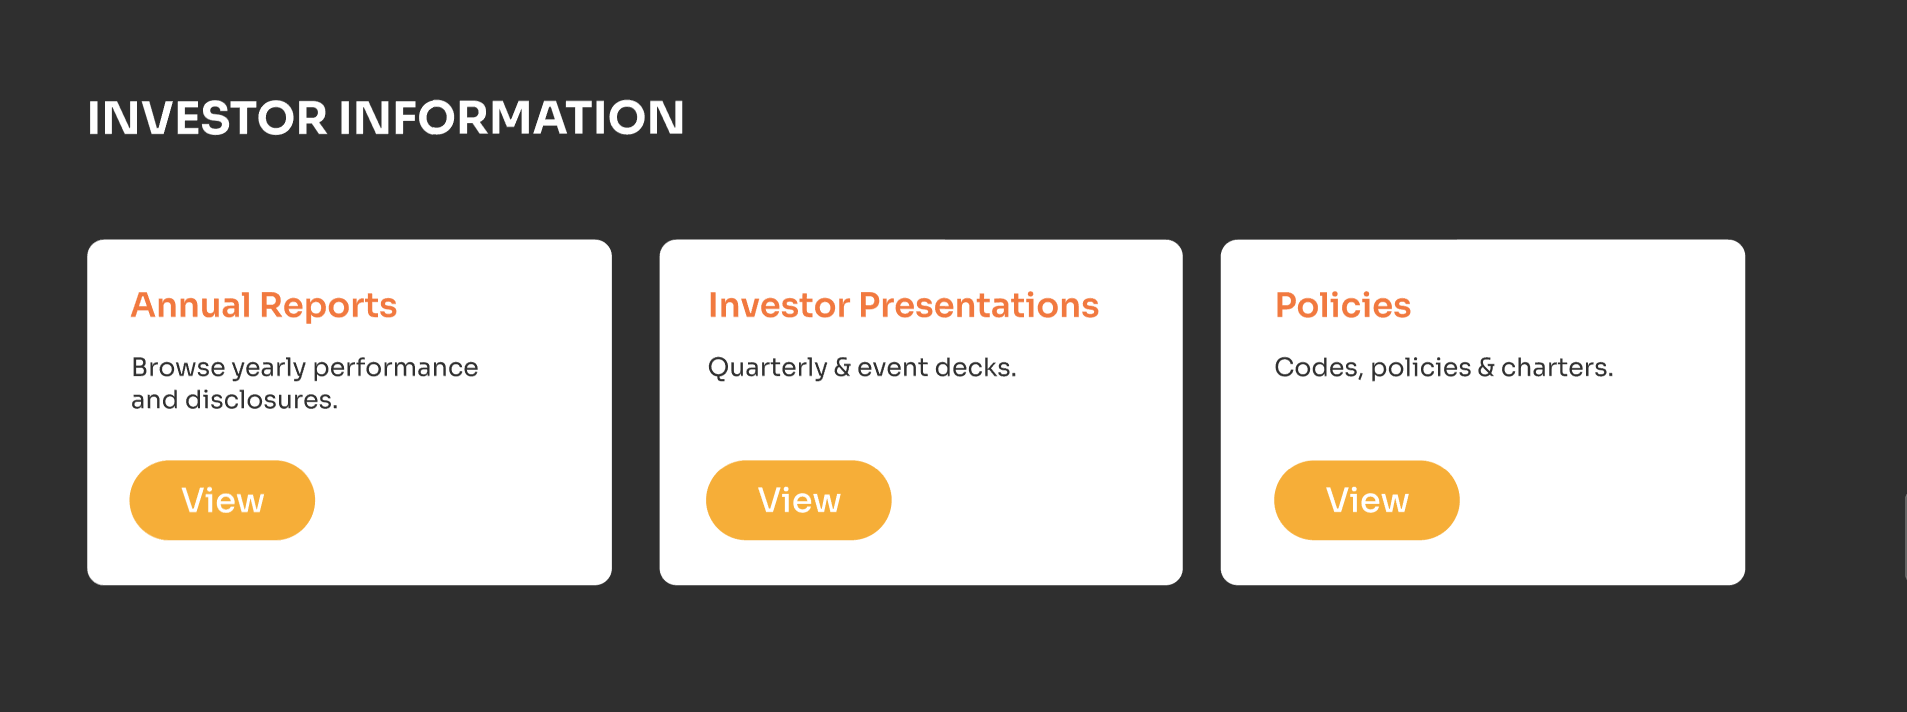1907x712 pixels.
Task: Click ampersand in 'Codes, policies & charters'
Action: pos(1486,367)
